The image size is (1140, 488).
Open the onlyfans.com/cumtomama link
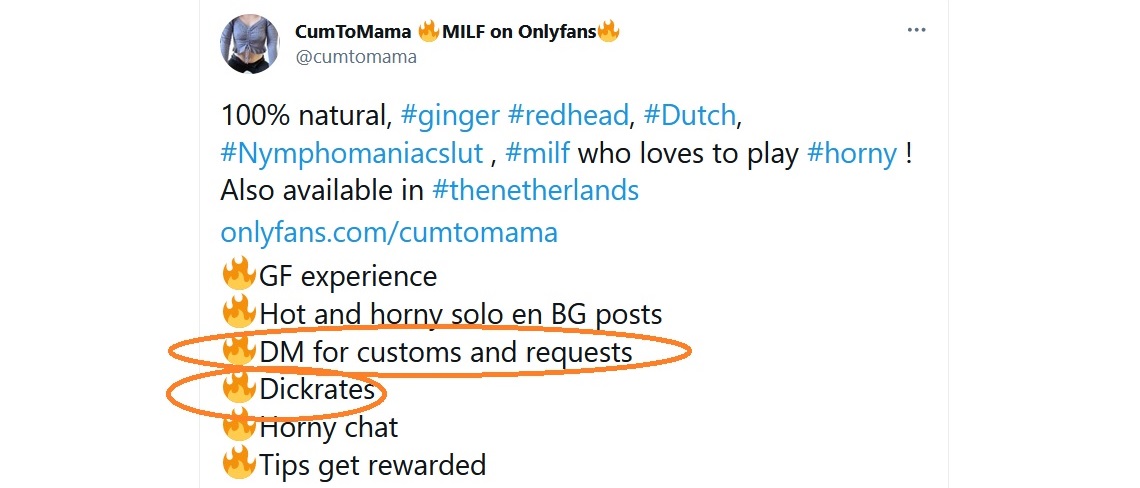click(x=389, y=232)
